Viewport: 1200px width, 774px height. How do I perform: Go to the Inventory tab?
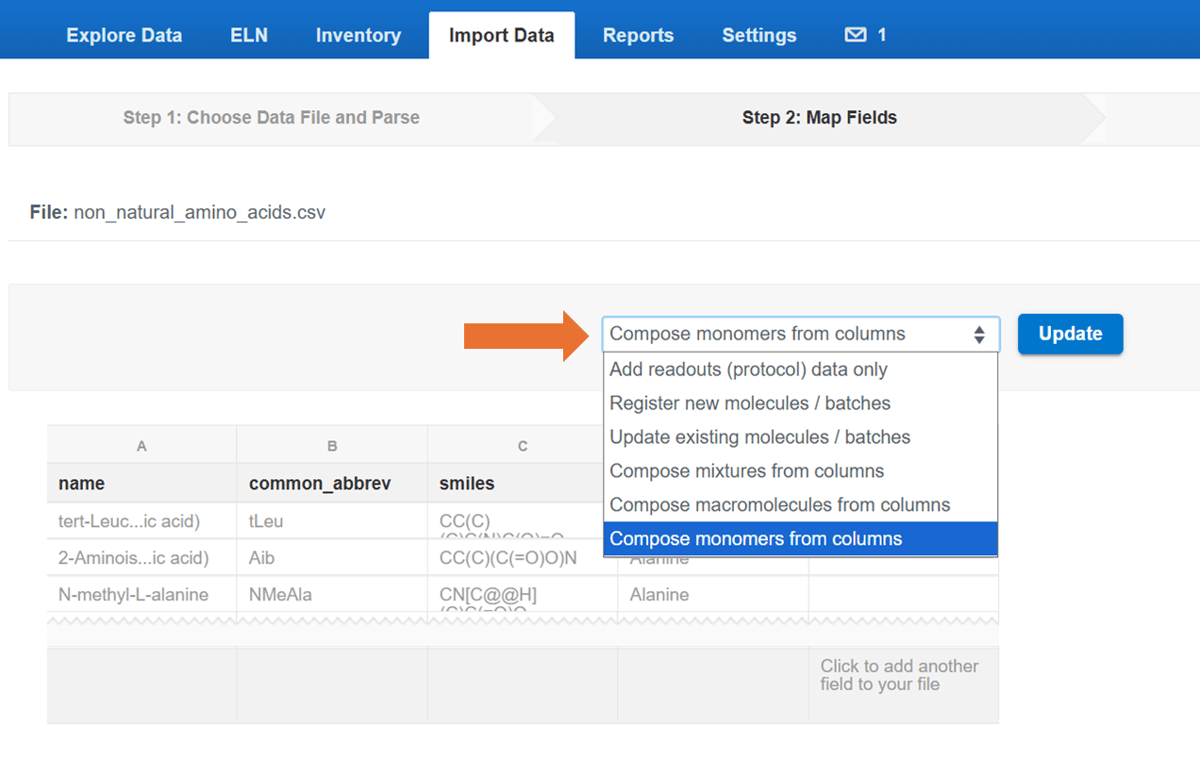click(x=358, y=35)
